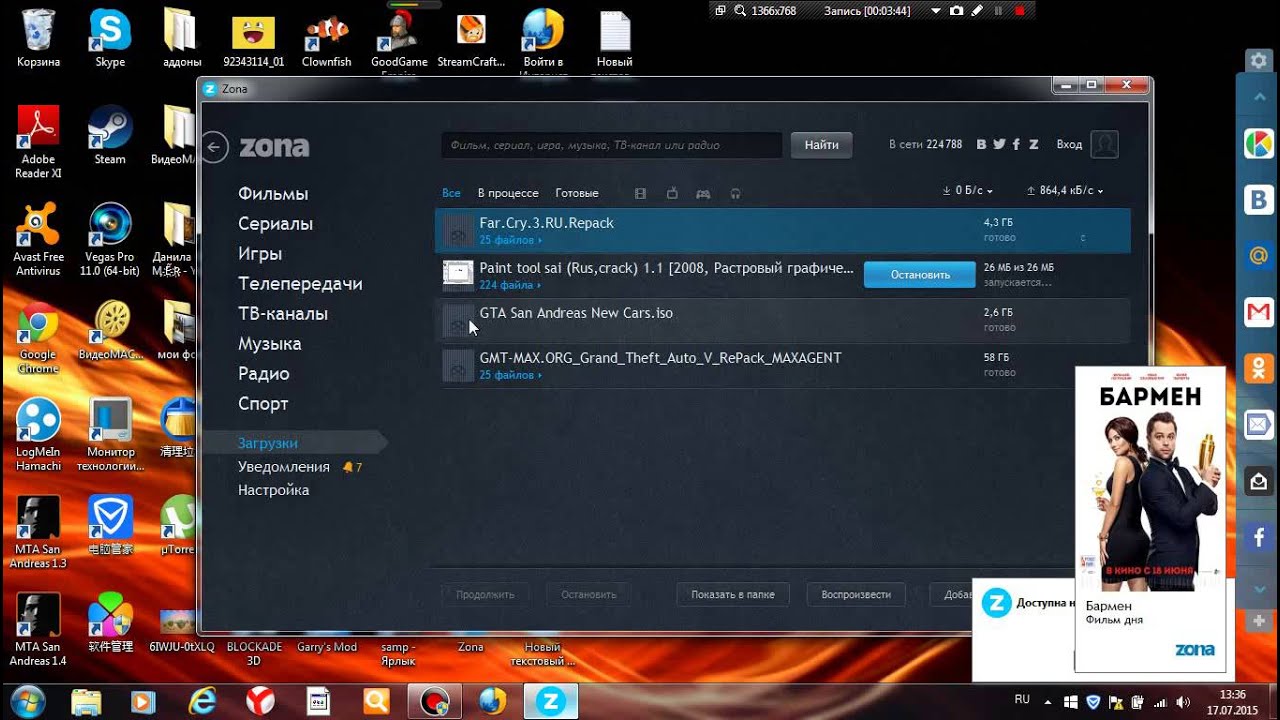
Task: Click the plus icon at sidebar bottom
Action: click(1258, 621)
